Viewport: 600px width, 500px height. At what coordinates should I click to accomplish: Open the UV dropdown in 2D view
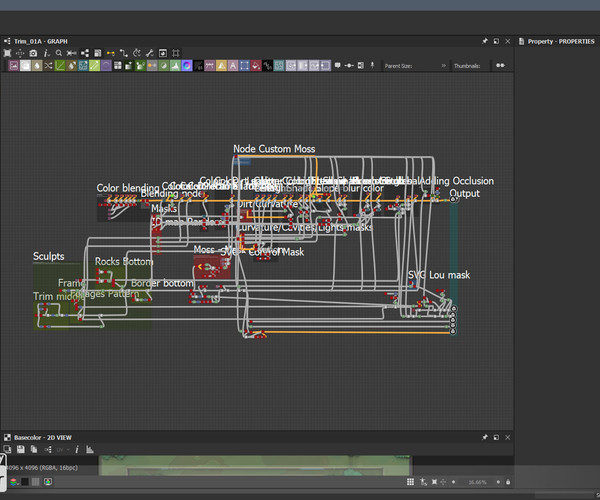coord(62,450)
